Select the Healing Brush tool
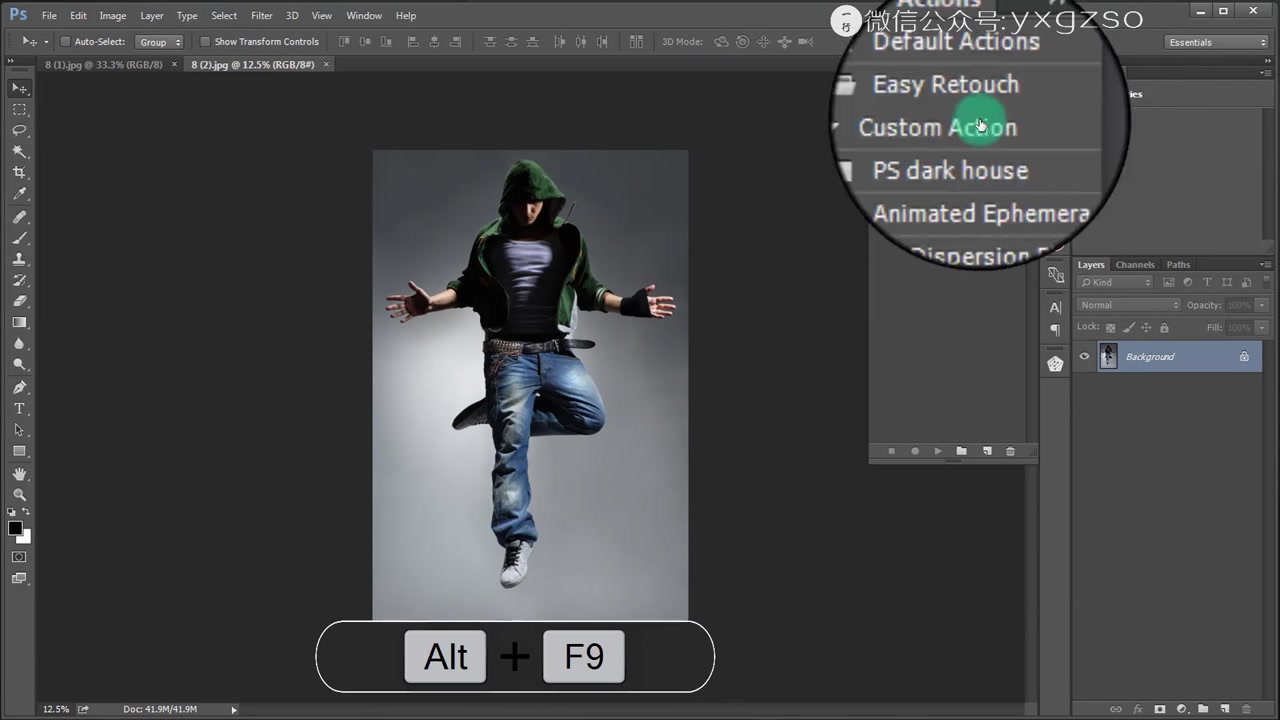 click(x=19, y=217)
